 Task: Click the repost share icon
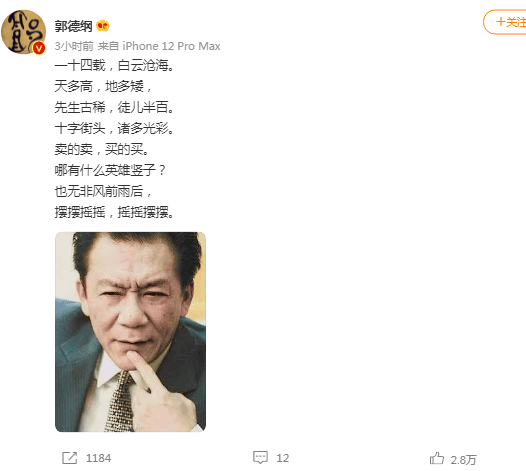pos(69,458)
